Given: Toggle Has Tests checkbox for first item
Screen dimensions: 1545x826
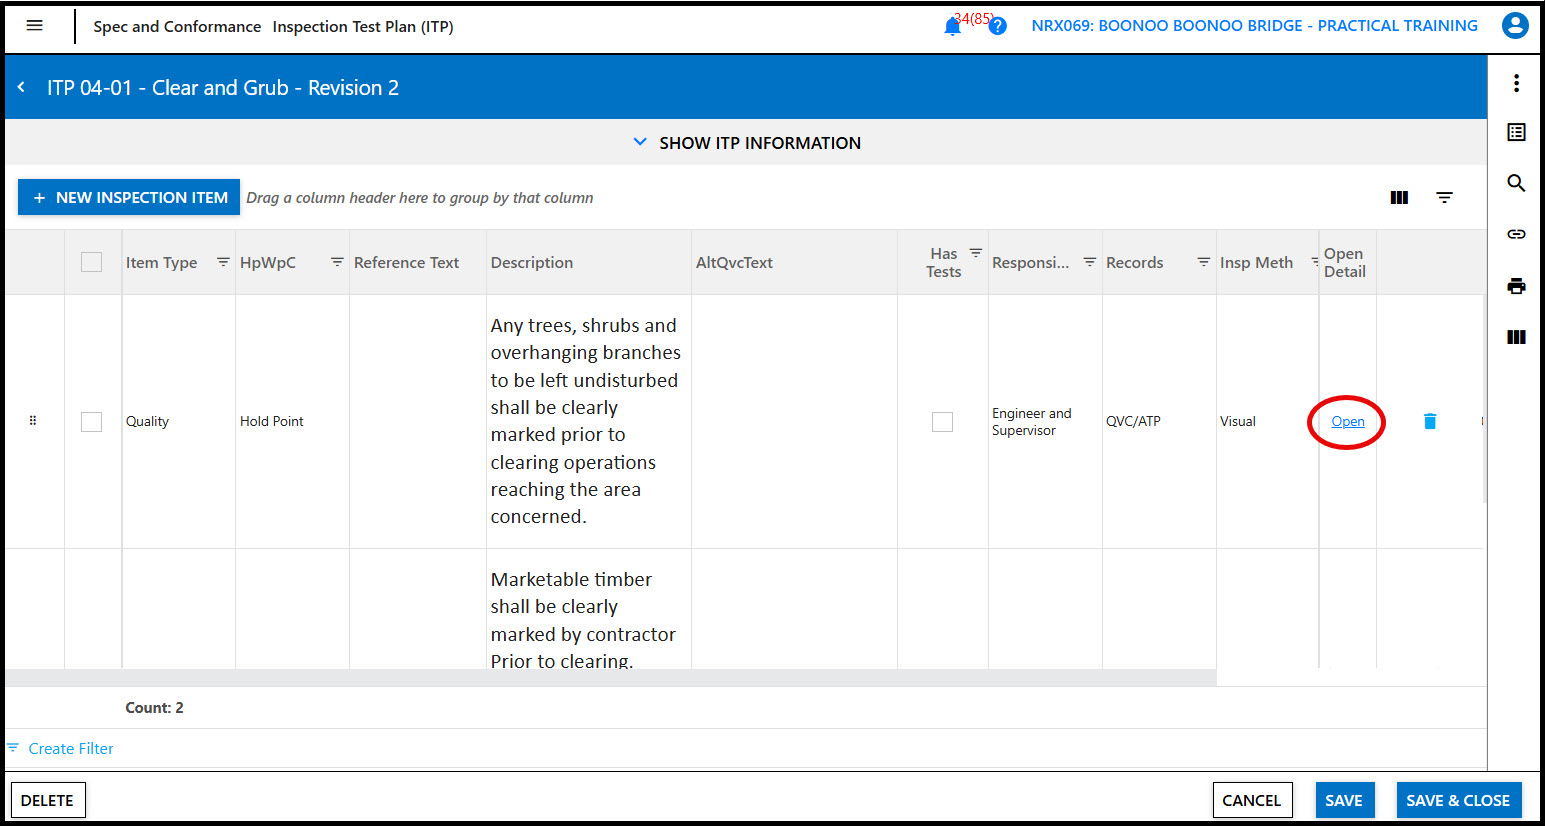Looking at the screenshot, I should coord(942,422).
